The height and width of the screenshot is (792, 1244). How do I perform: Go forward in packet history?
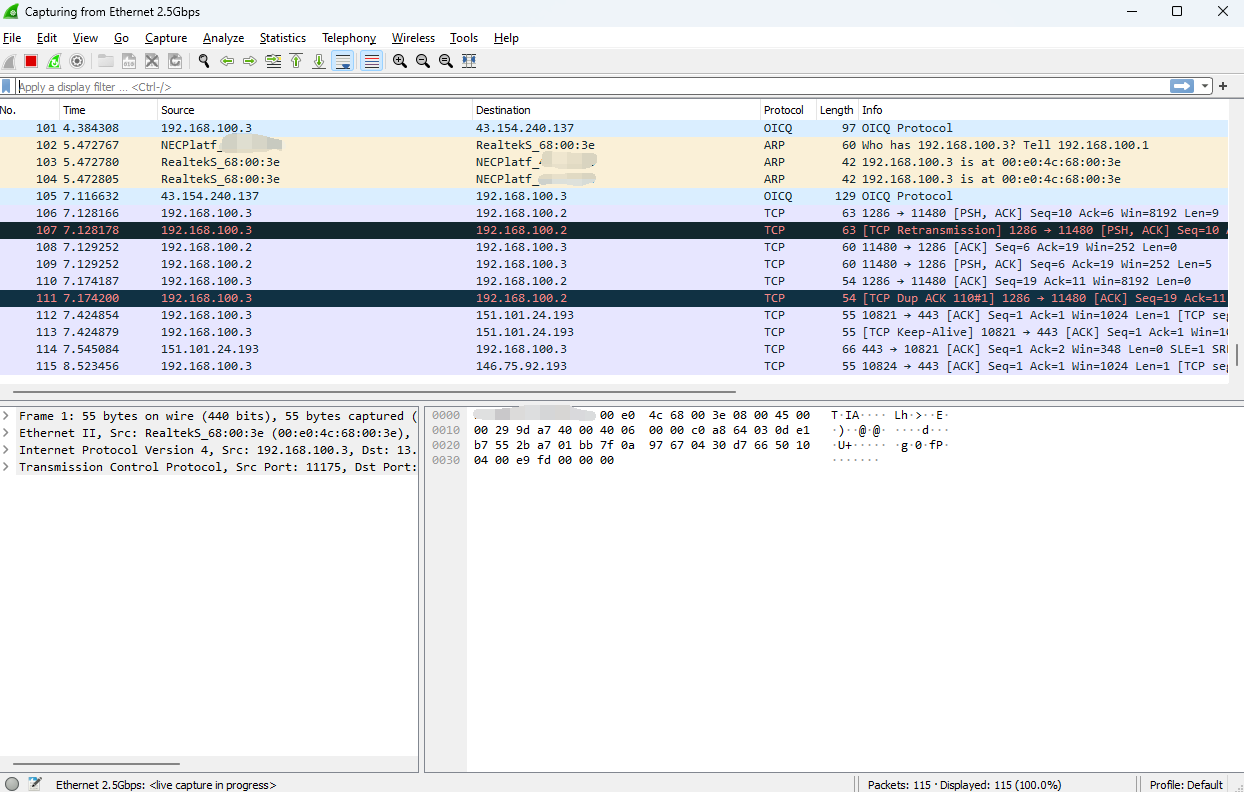click(x=250, y=62)
